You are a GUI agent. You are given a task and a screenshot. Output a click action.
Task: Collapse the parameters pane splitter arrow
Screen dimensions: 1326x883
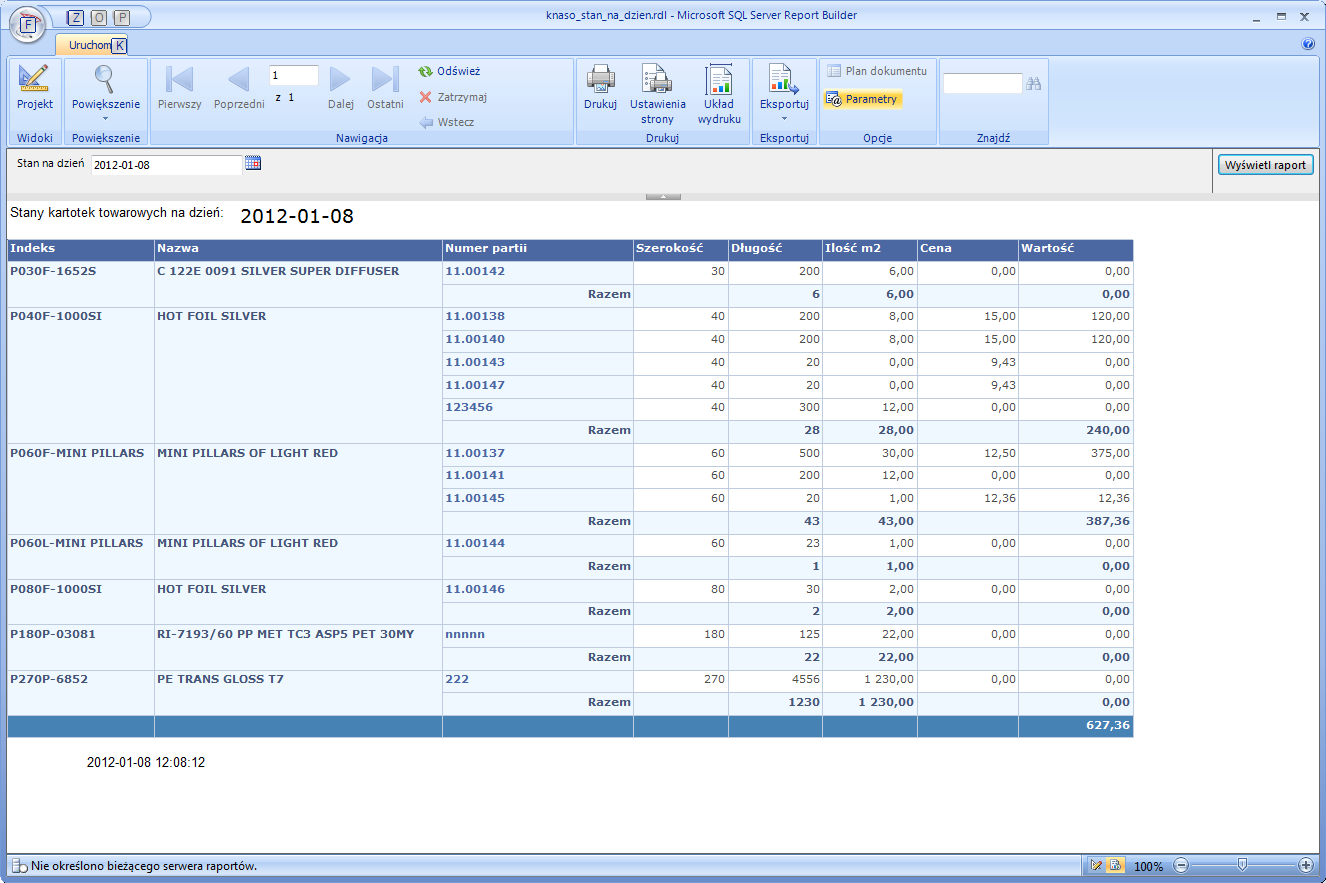663,196
